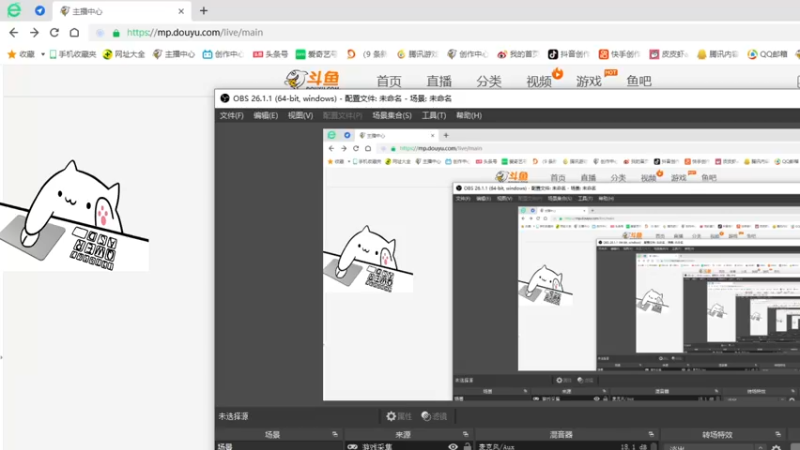Go to Douyu 游戏 navigation item
Screen dimensions: 800x450
click(589, 81)
